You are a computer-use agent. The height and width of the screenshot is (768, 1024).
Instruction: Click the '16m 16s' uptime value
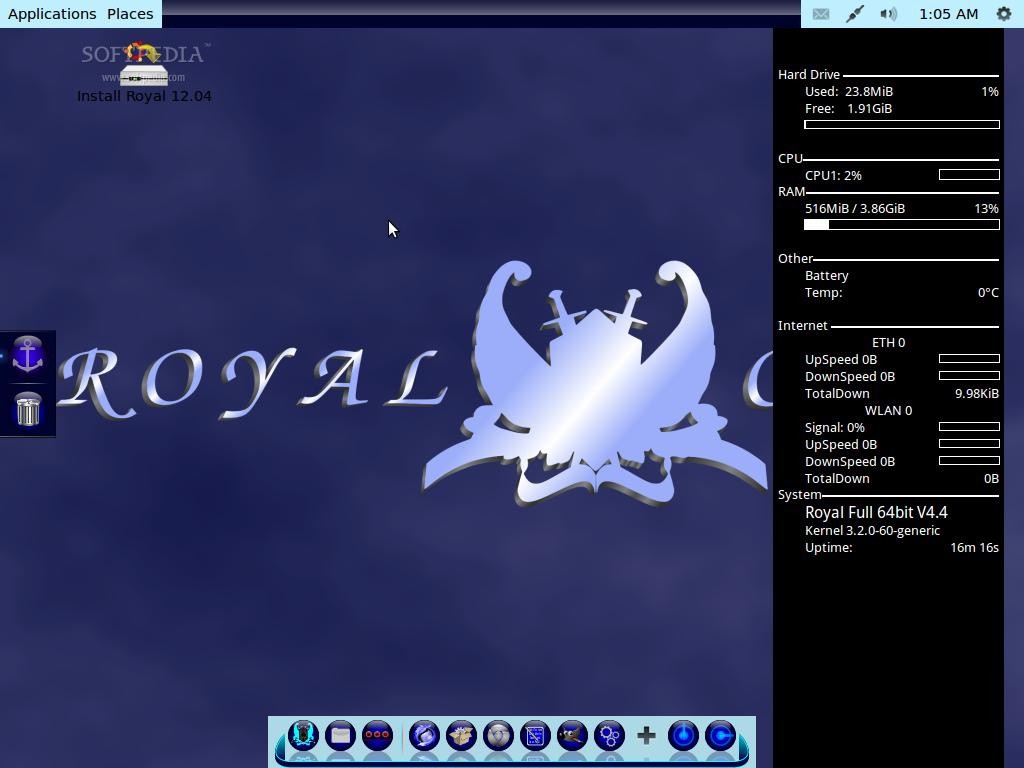coord(974,547)
